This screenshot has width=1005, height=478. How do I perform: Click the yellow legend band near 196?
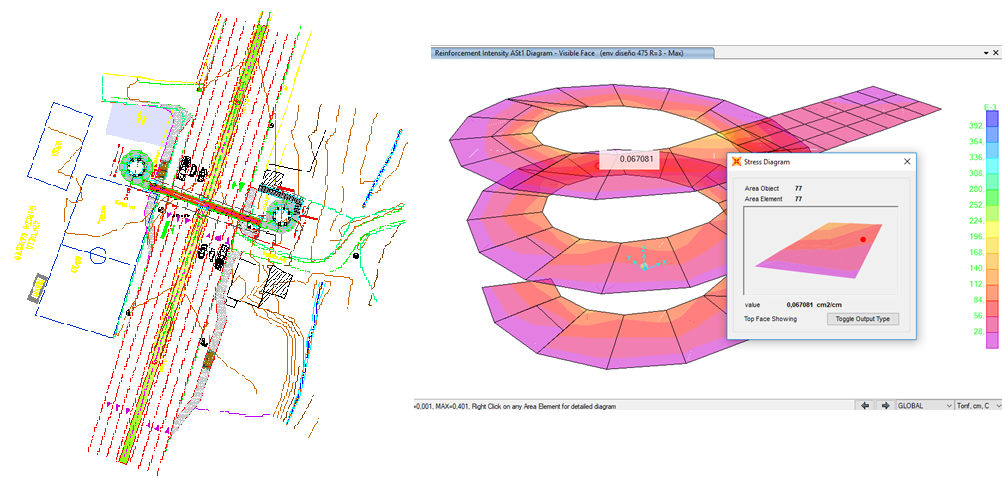pos(992,229)
